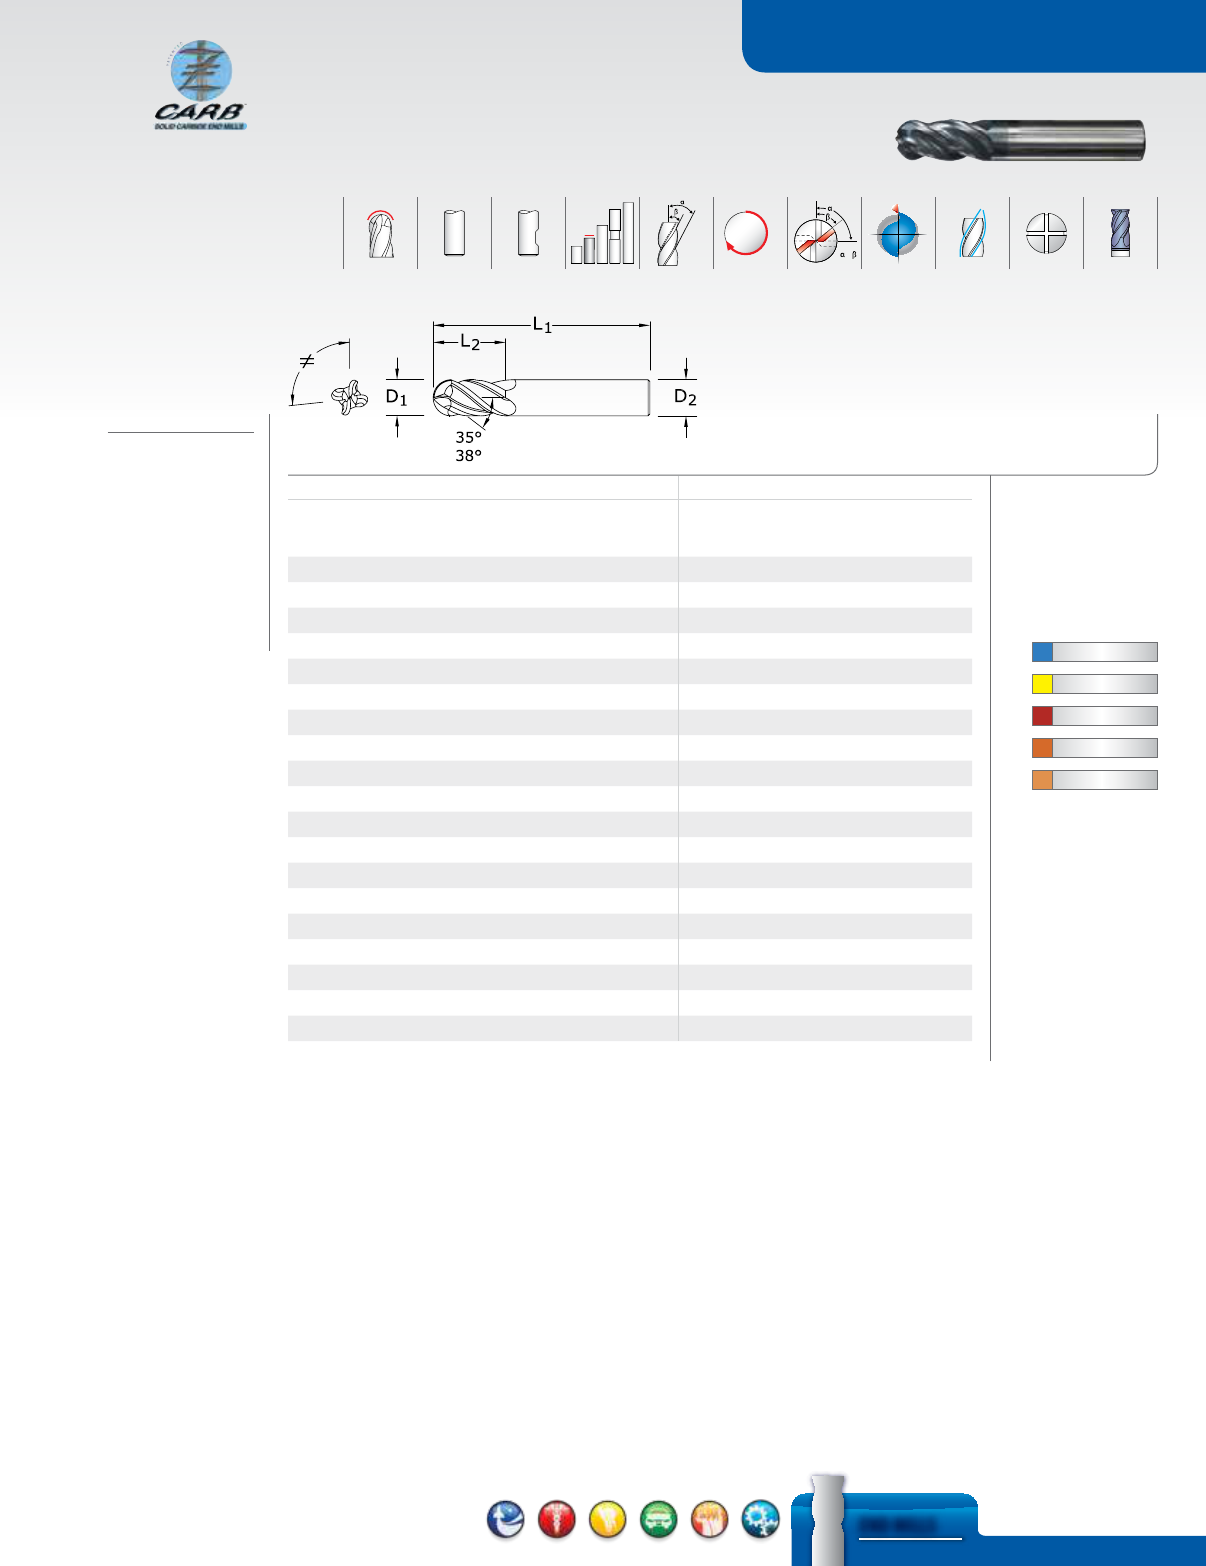Select the ball nose end mill icon
Viewport: 1206px width, 1566px height.
[380, 235]
